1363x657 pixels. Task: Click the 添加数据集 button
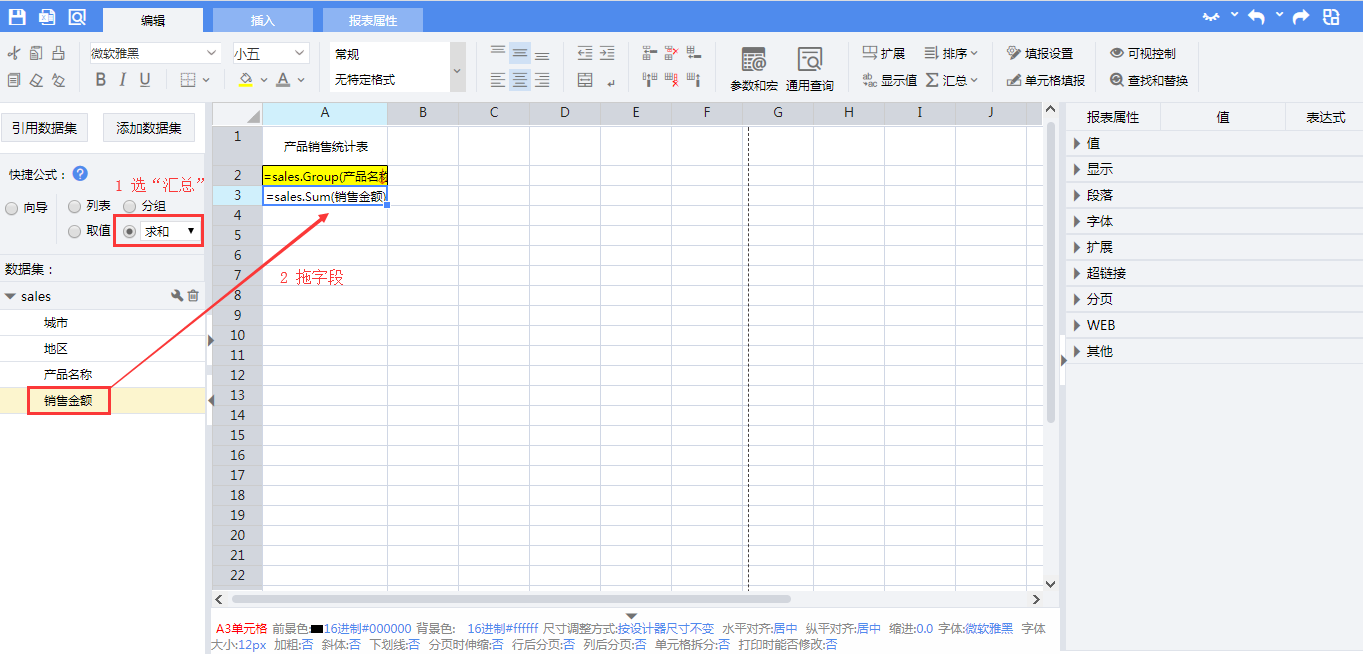pyautogui.click(x=149, y=127)
